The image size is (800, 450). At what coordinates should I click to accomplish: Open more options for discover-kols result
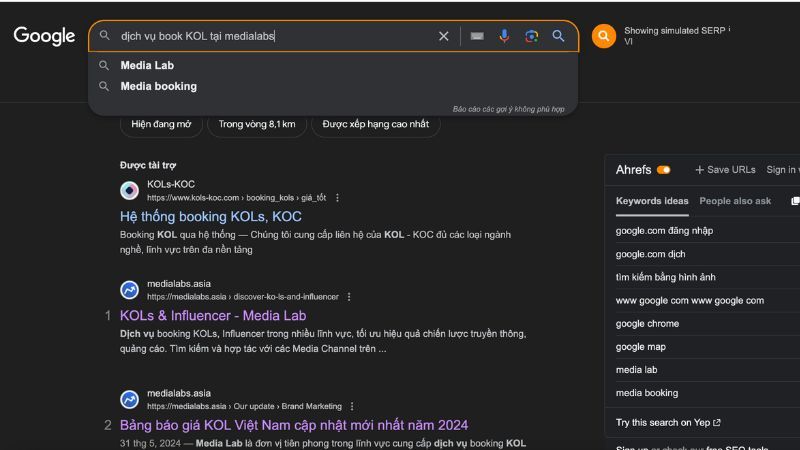[349, 296]
